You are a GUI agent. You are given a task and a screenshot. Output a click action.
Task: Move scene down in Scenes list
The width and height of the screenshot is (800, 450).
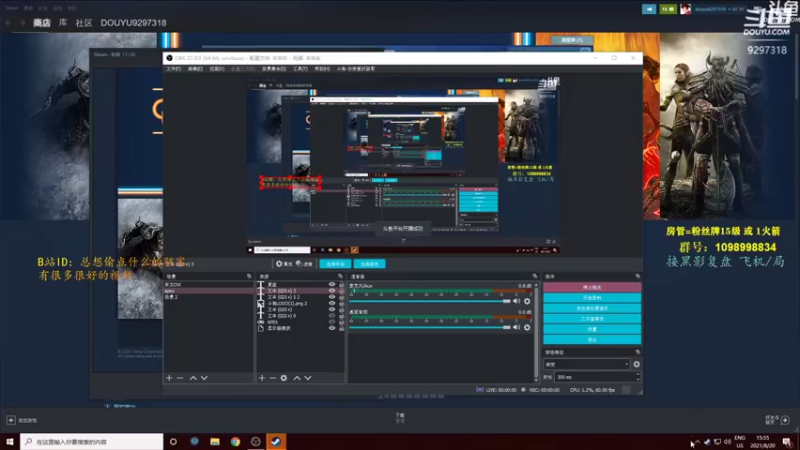(x=204, y=378)
